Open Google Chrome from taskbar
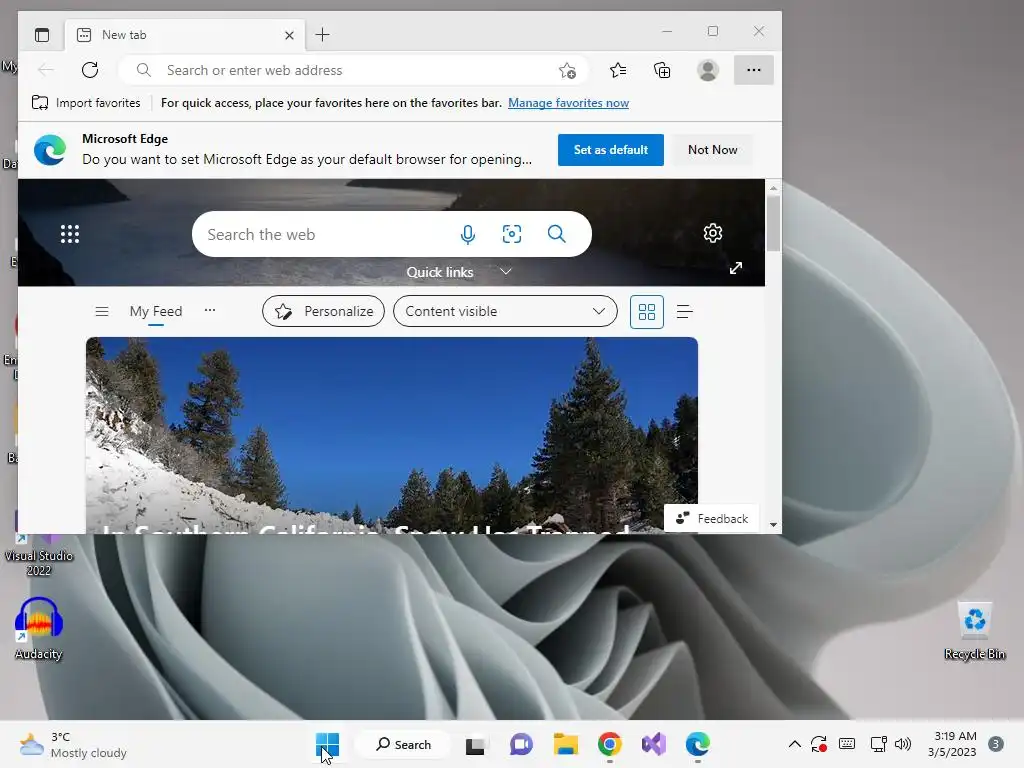 click(609, 744)
